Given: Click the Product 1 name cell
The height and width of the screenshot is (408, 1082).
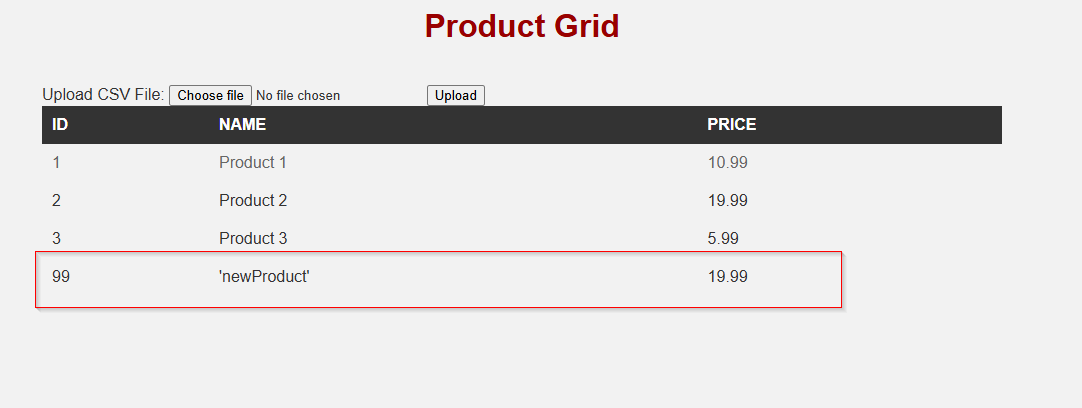Looking at the screenshot, I should pyautogui.click(x=253, y=163).
